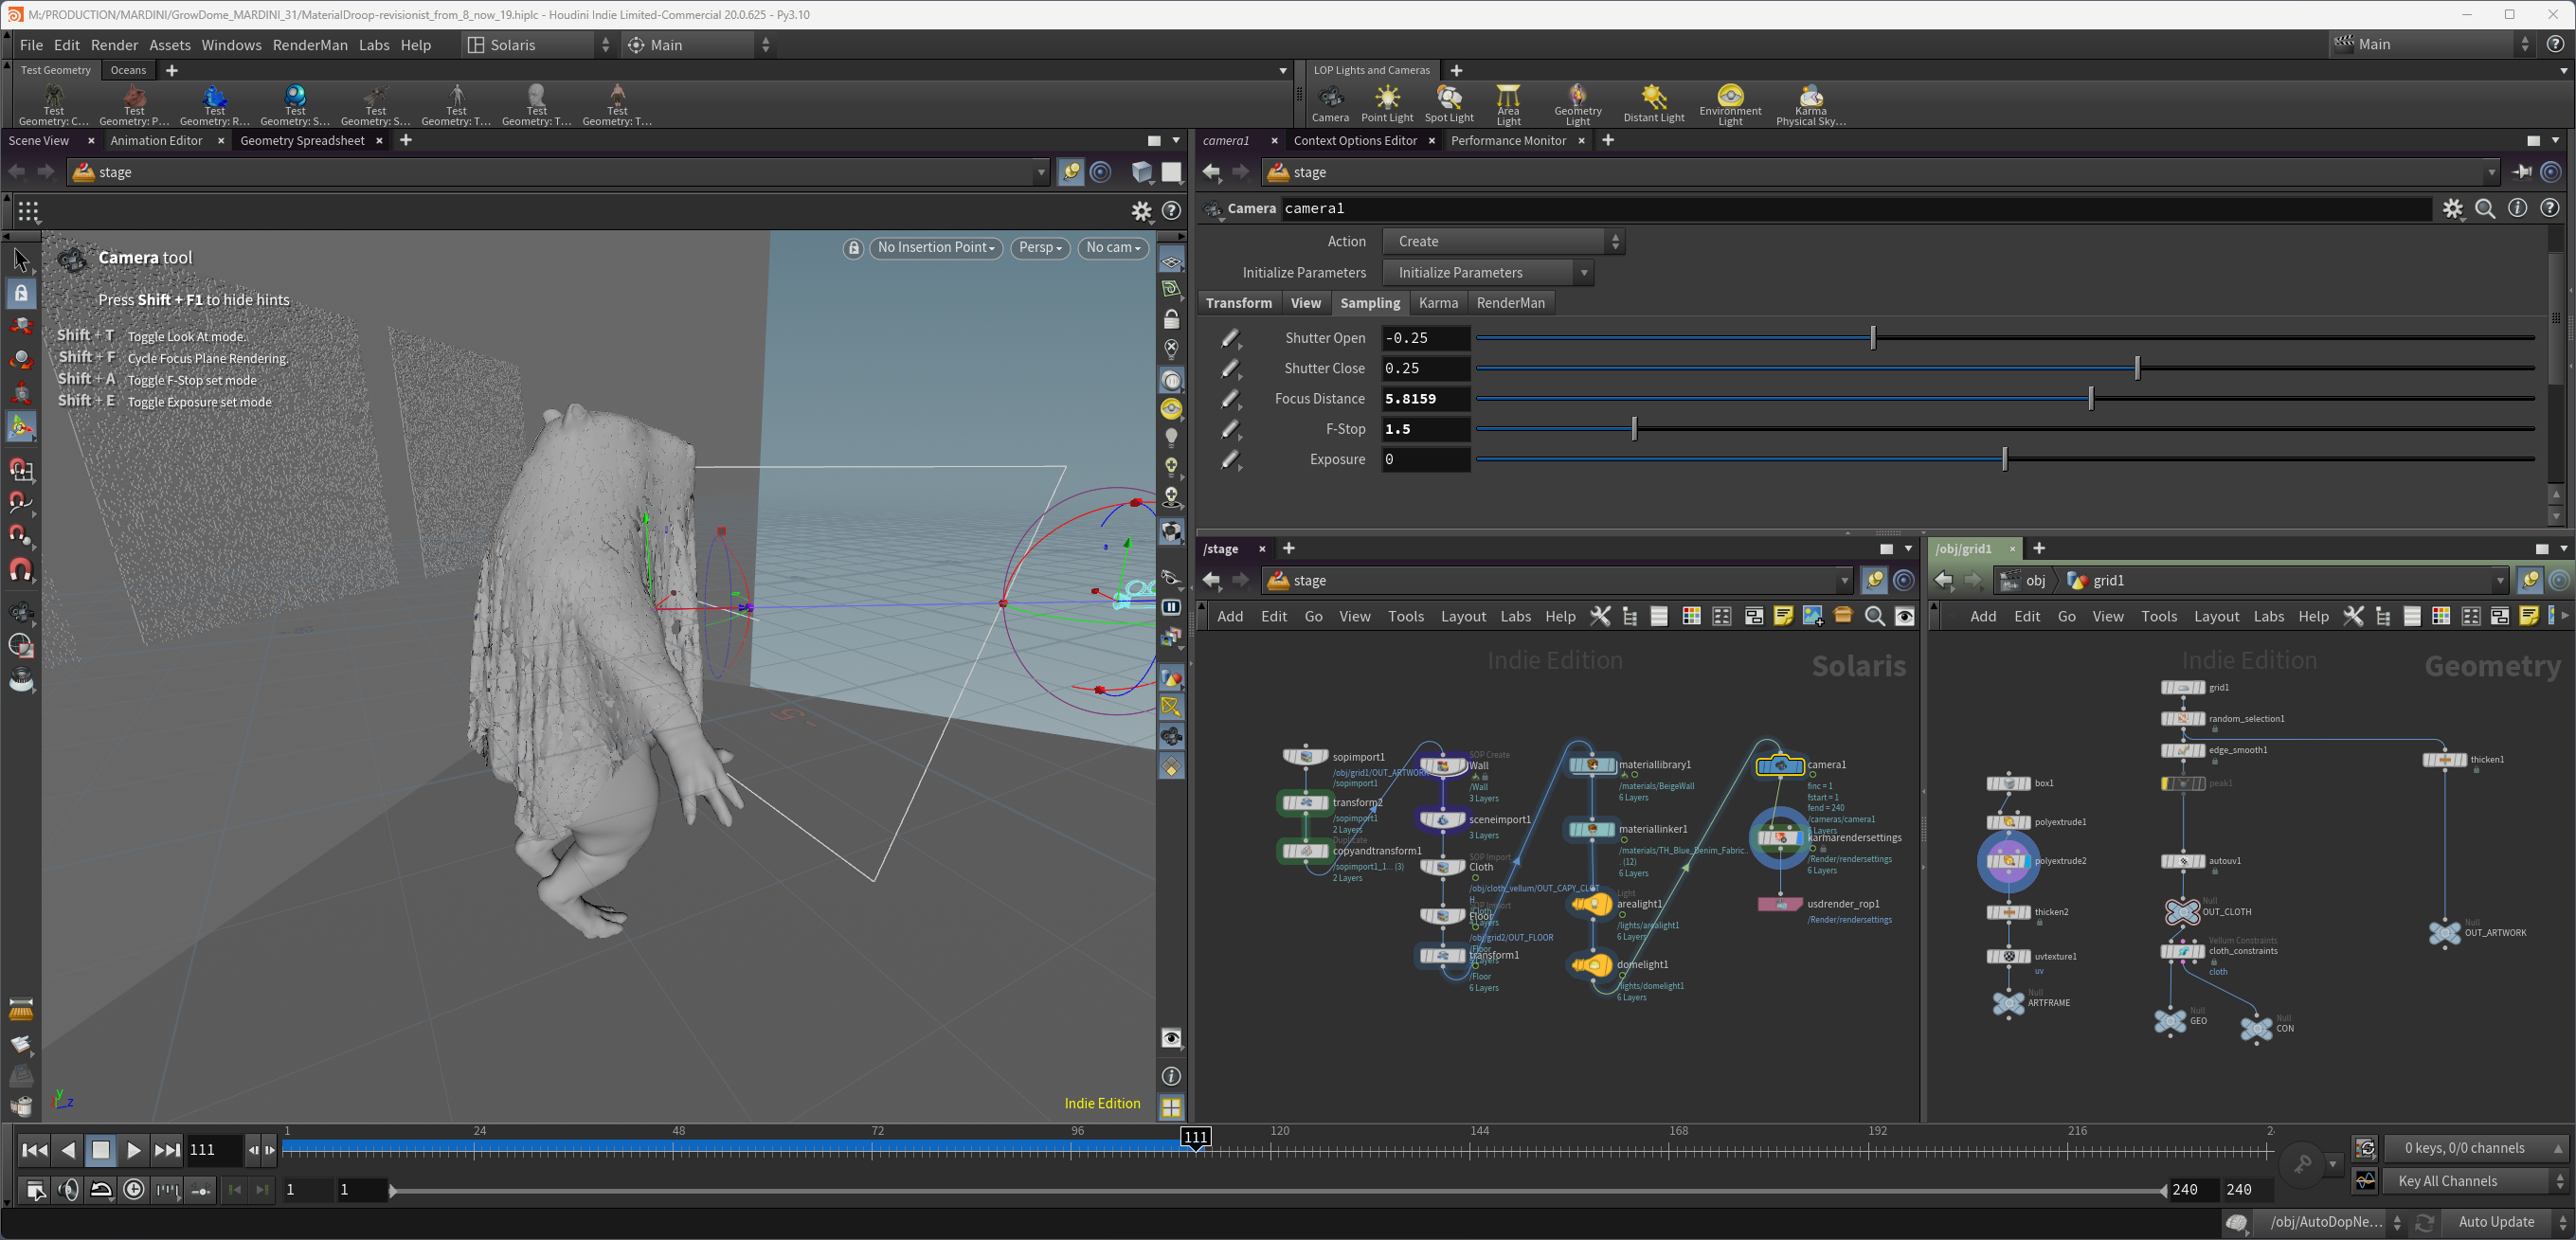Expand the Action Create dropdown
This screenshot has width=2576, height=1240.
coord(1503,241)
